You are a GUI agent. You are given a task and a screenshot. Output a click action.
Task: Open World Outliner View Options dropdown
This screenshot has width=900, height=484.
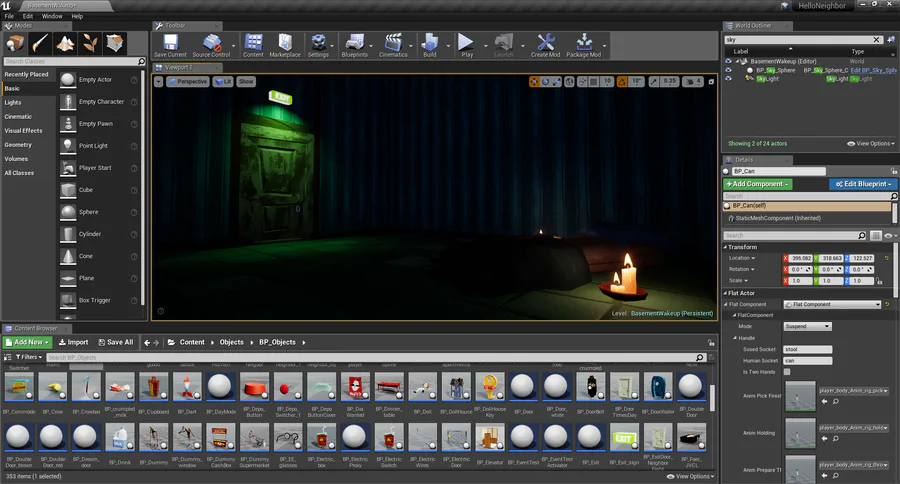point(871,144)
